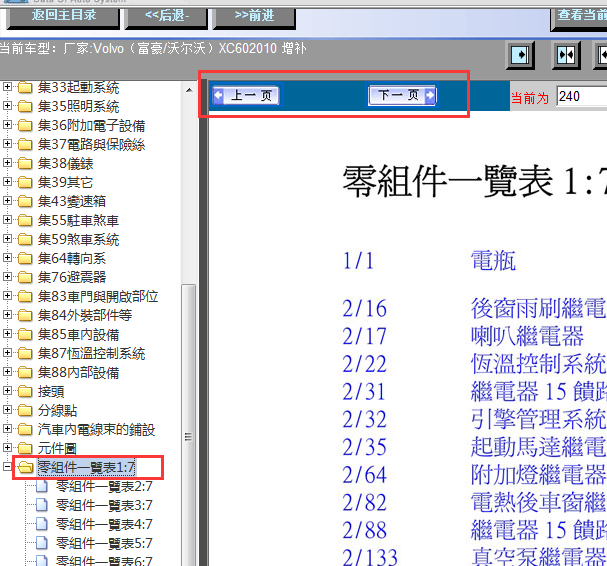Select 零組件一覽表2:7 in the tree
Screen dimensions: 607x566
(104, 486)
